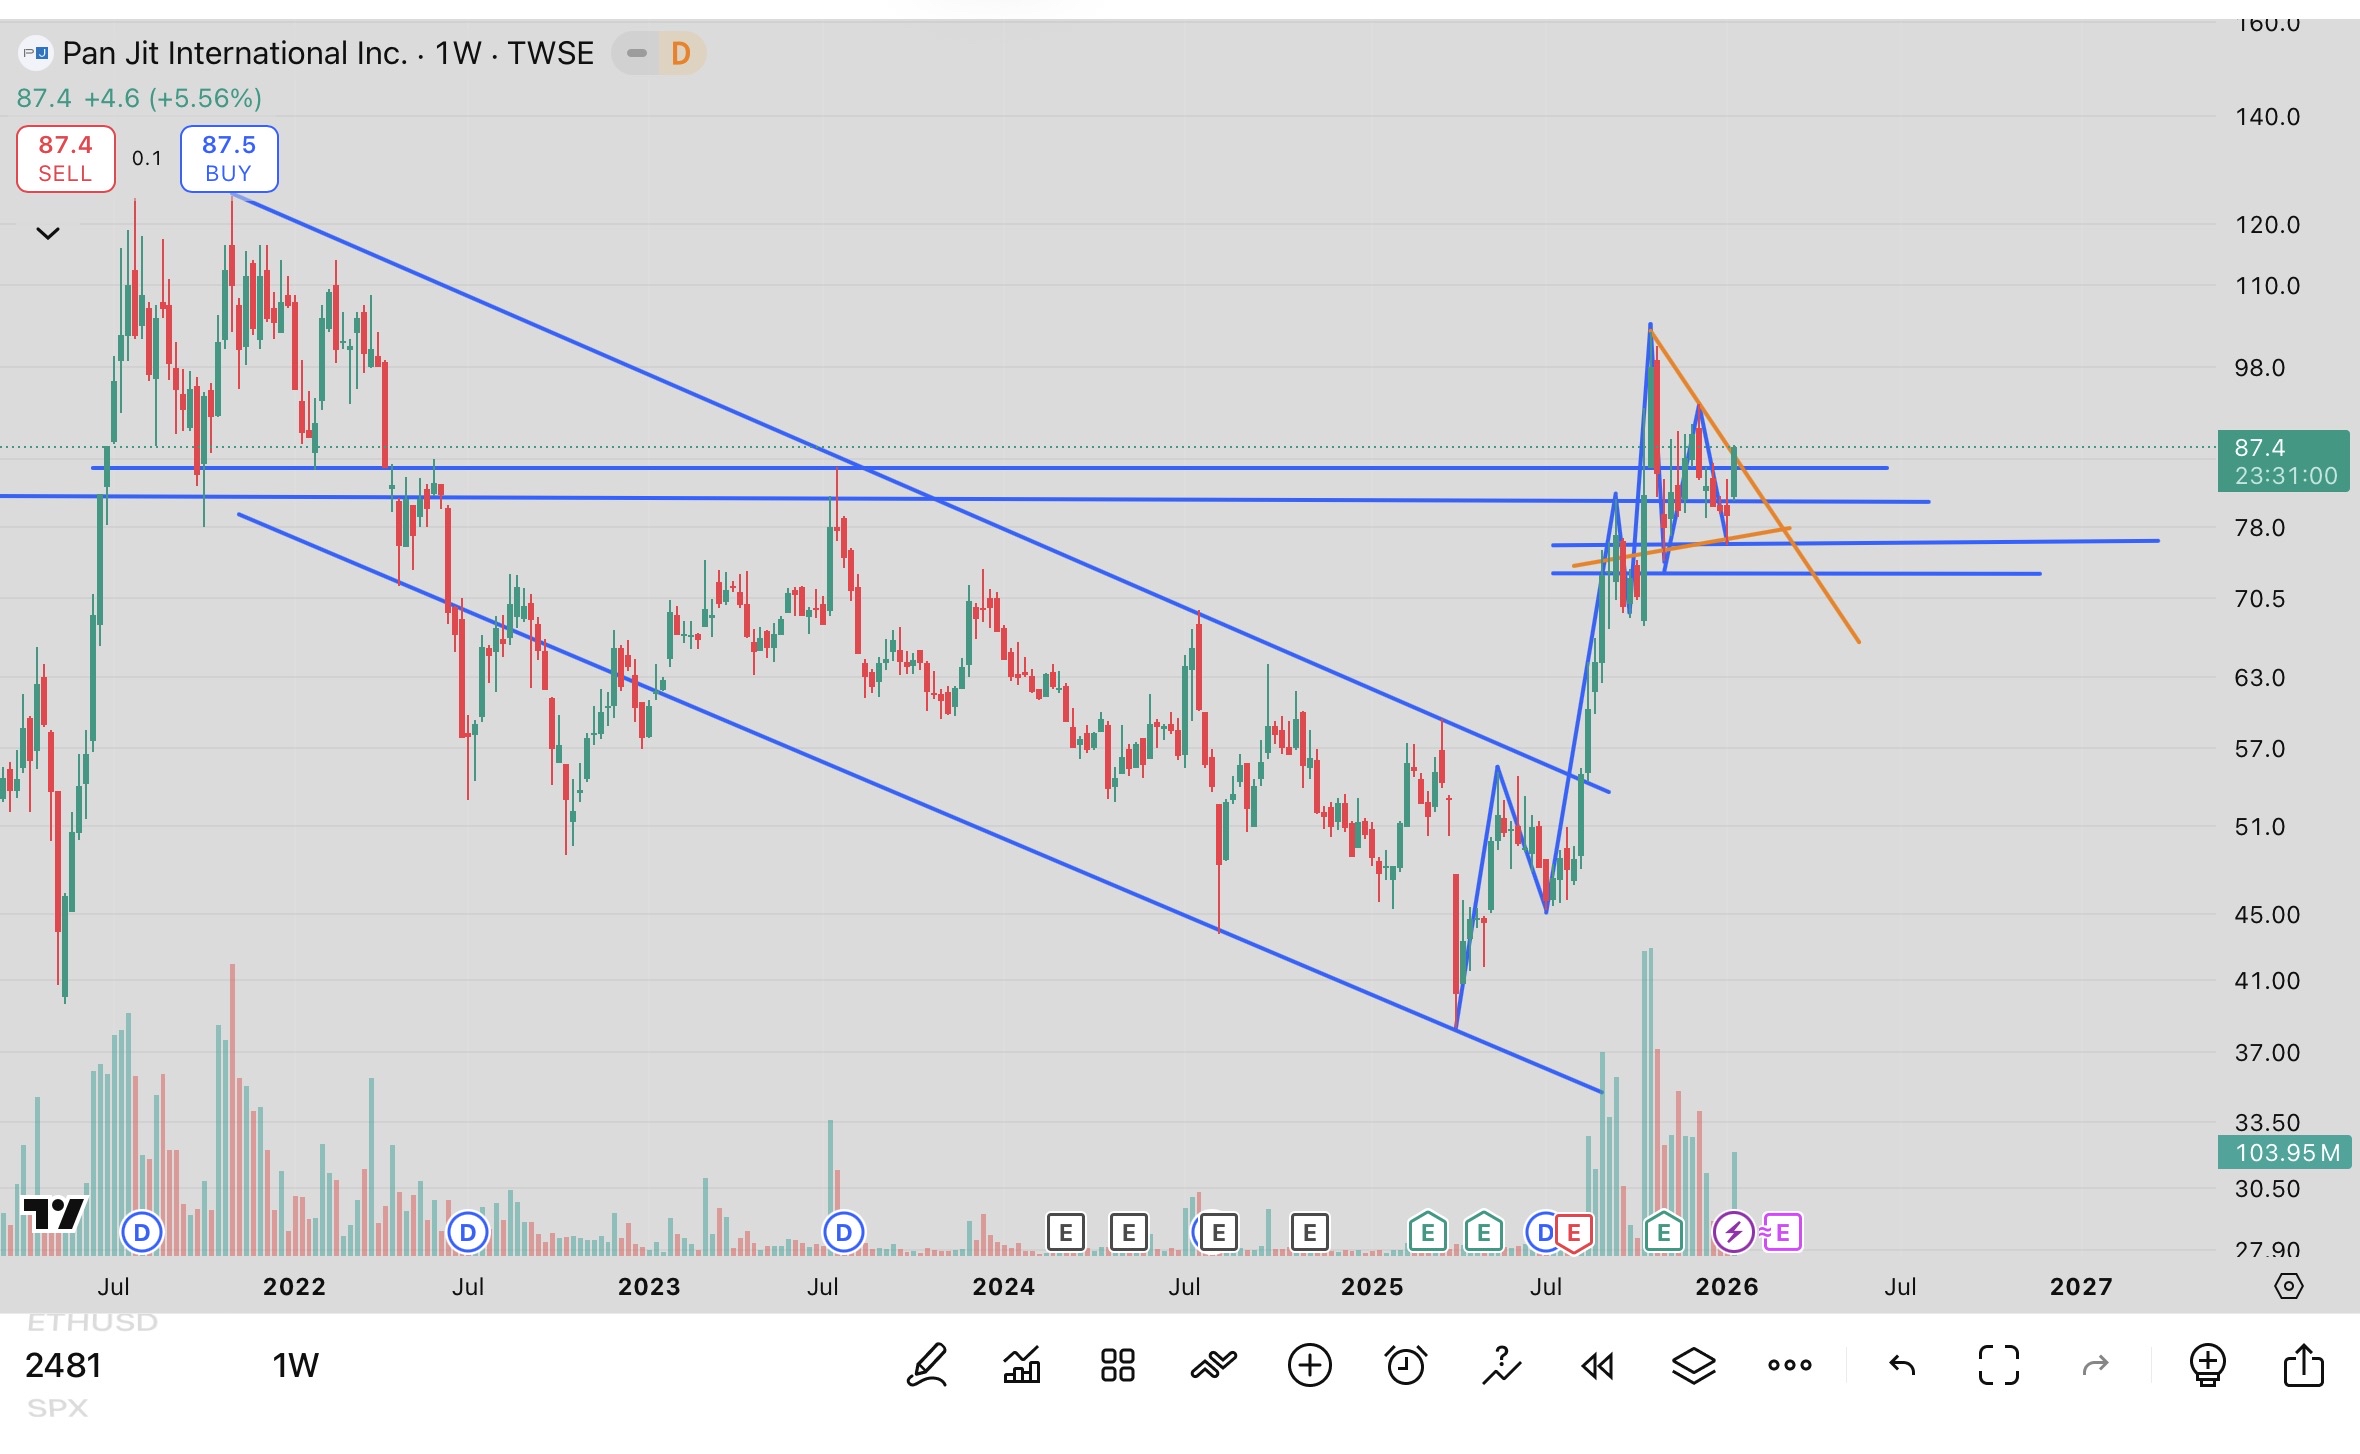Click the lightning event marker near 2026
This screenshot has height=1454, width=2360.
(1733, 1232)
